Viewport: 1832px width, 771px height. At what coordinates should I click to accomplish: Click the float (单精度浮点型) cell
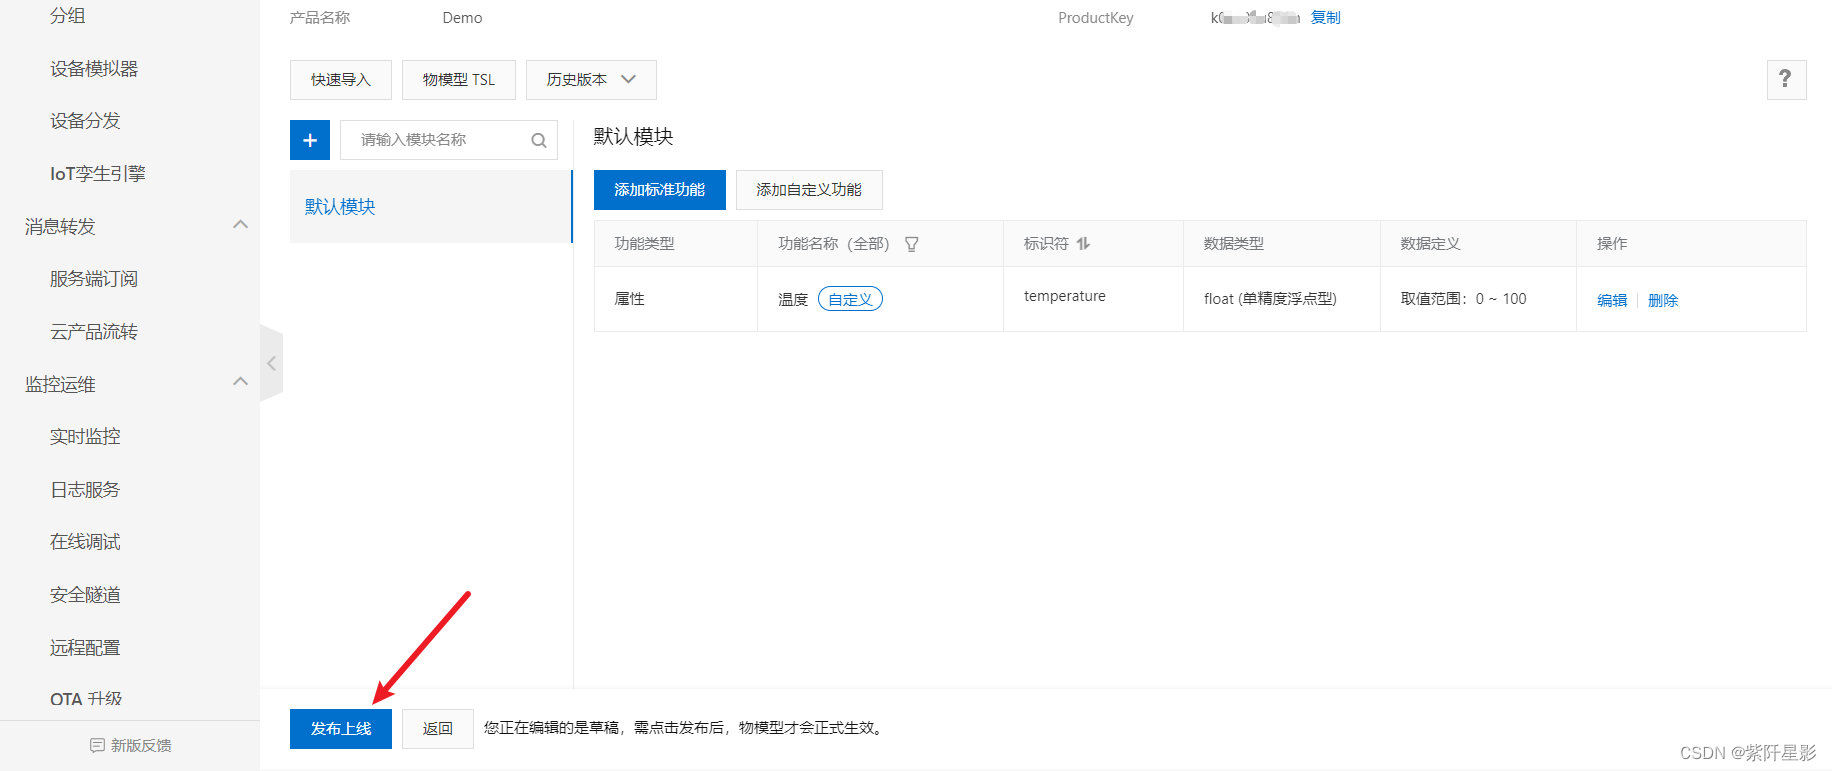[1270, 299]
